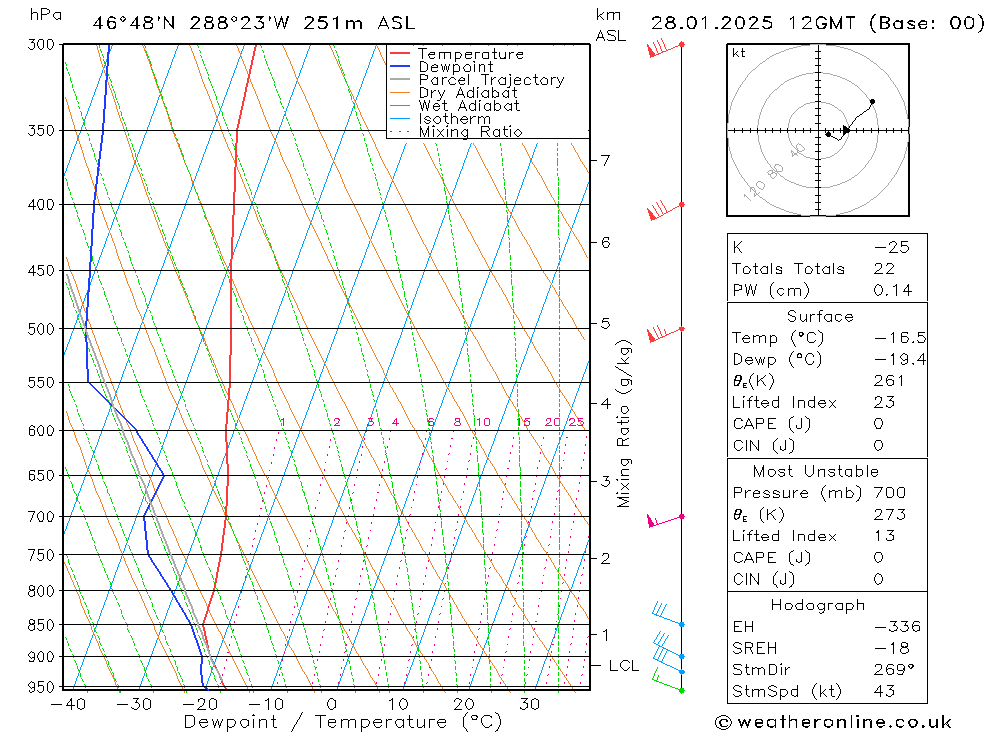This screenshot has height=733, width=1000.
Task: Click the Pressure (mb) value 700
Action: coord(890,492)
